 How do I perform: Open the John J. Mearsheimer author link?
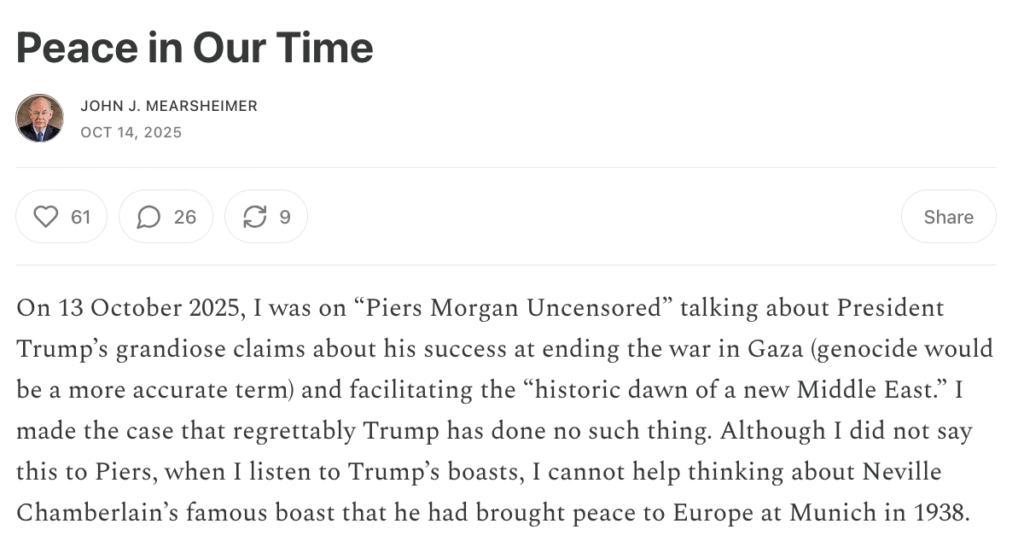pos(168,106)
